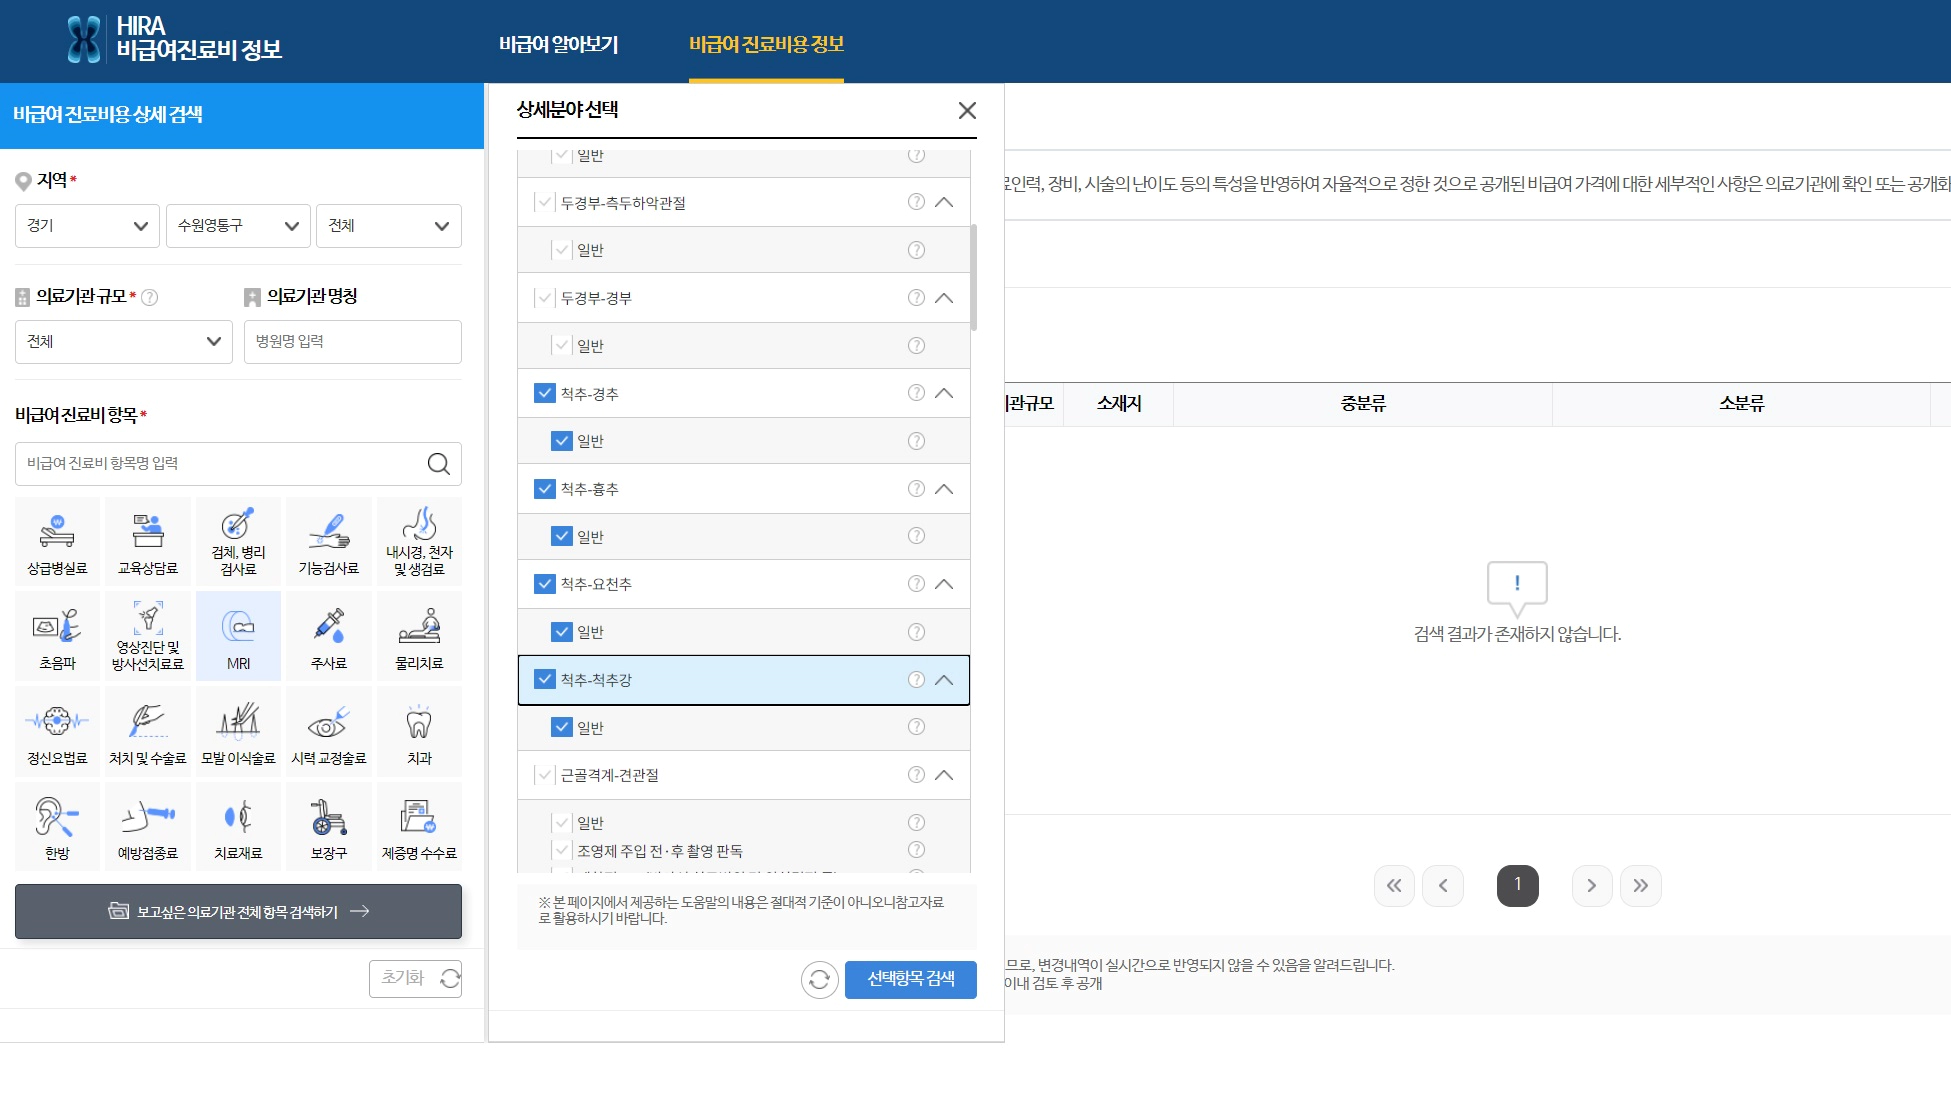This screenshot has height=1120, width=1951.
Task: Click the help icon beside 척추-척추강
Action: pyautogui.click(x=916, y=680)
